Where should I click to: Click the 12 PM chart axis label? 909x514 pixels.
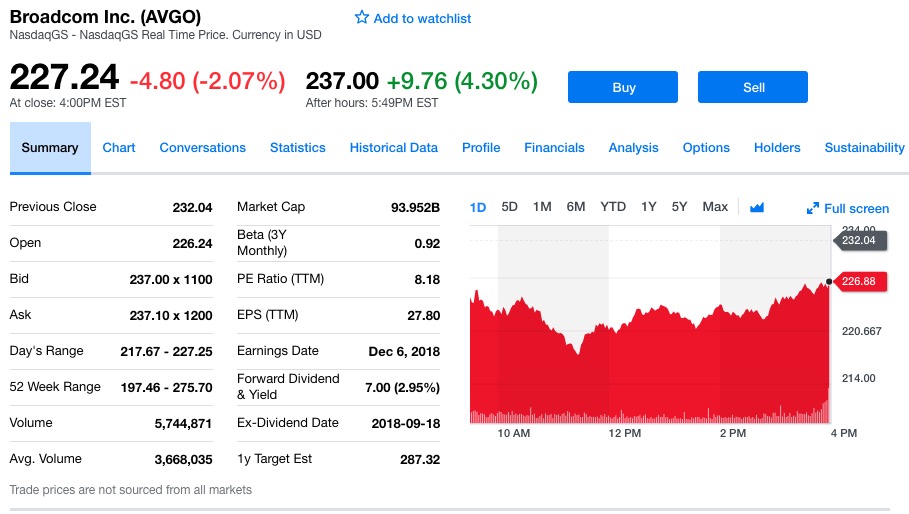pos(624,433)
